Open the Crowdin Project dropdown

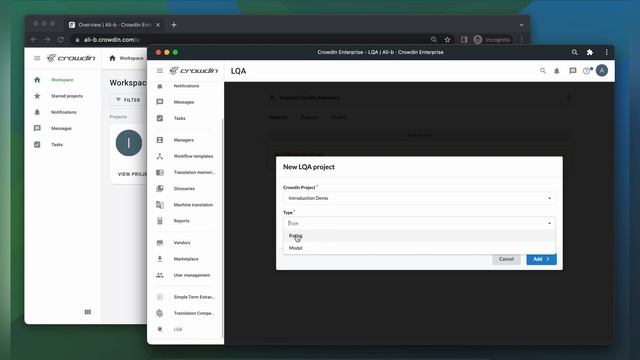point(419,198)
